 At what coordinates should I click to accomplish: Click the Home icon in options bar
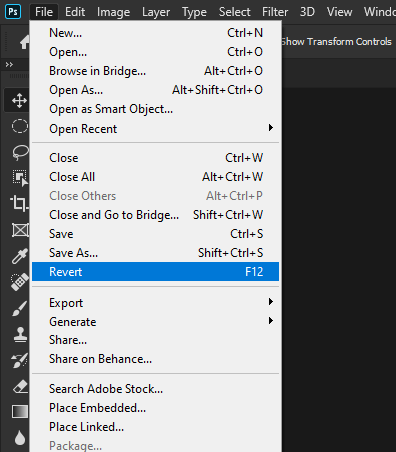coord(24,42)
